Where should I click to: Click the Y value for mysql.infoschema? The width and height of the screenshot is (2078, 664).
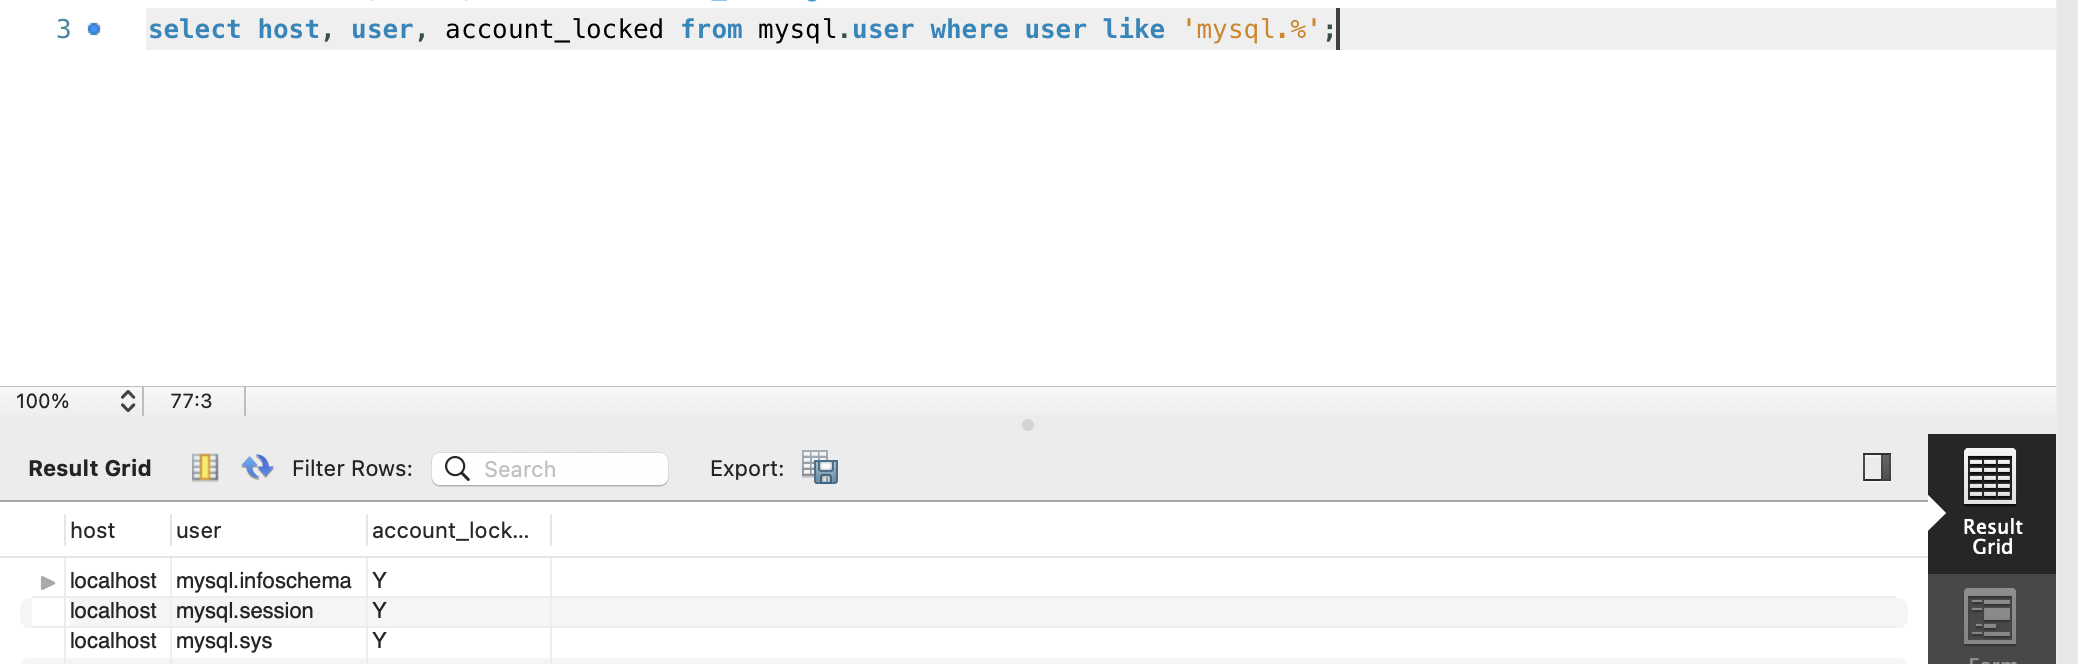379,581
